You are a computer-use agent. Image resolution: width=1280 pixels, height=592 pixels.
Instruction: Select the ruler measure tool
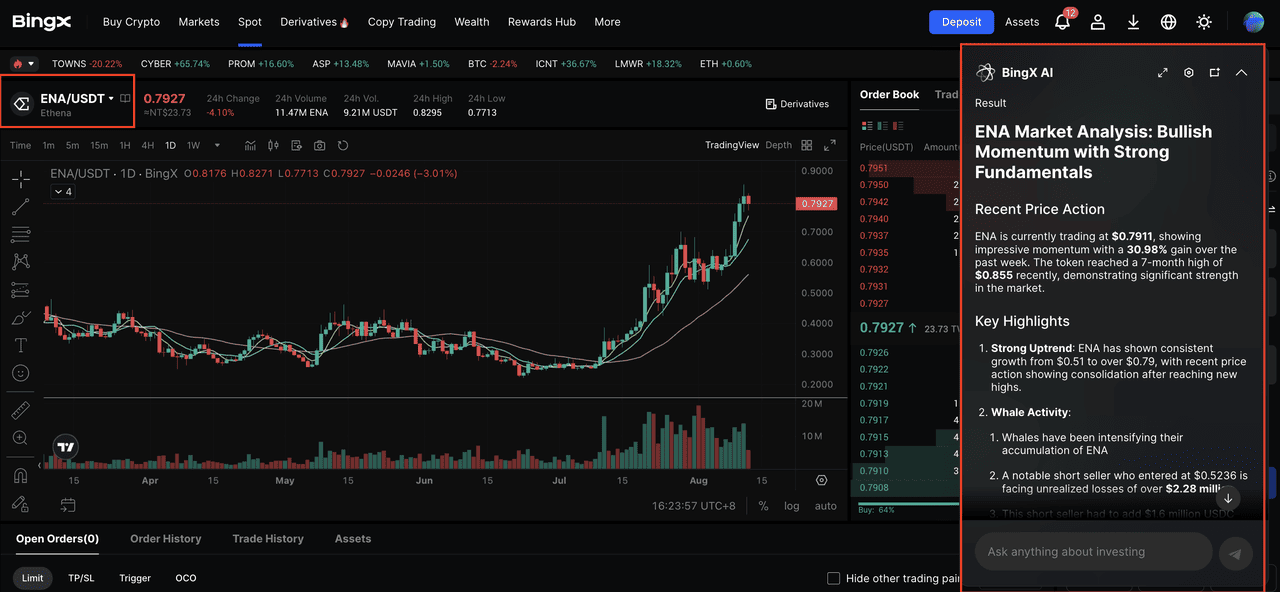coord(20,411)
